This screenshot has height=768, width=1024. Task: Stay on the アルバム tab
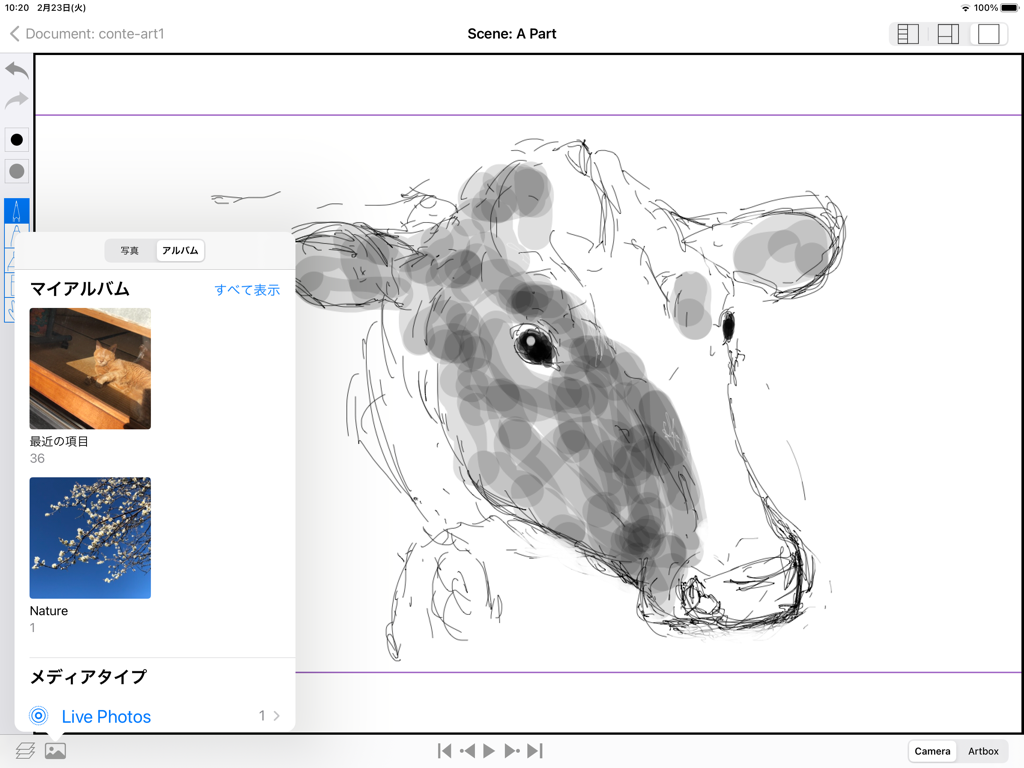(179, 250)
